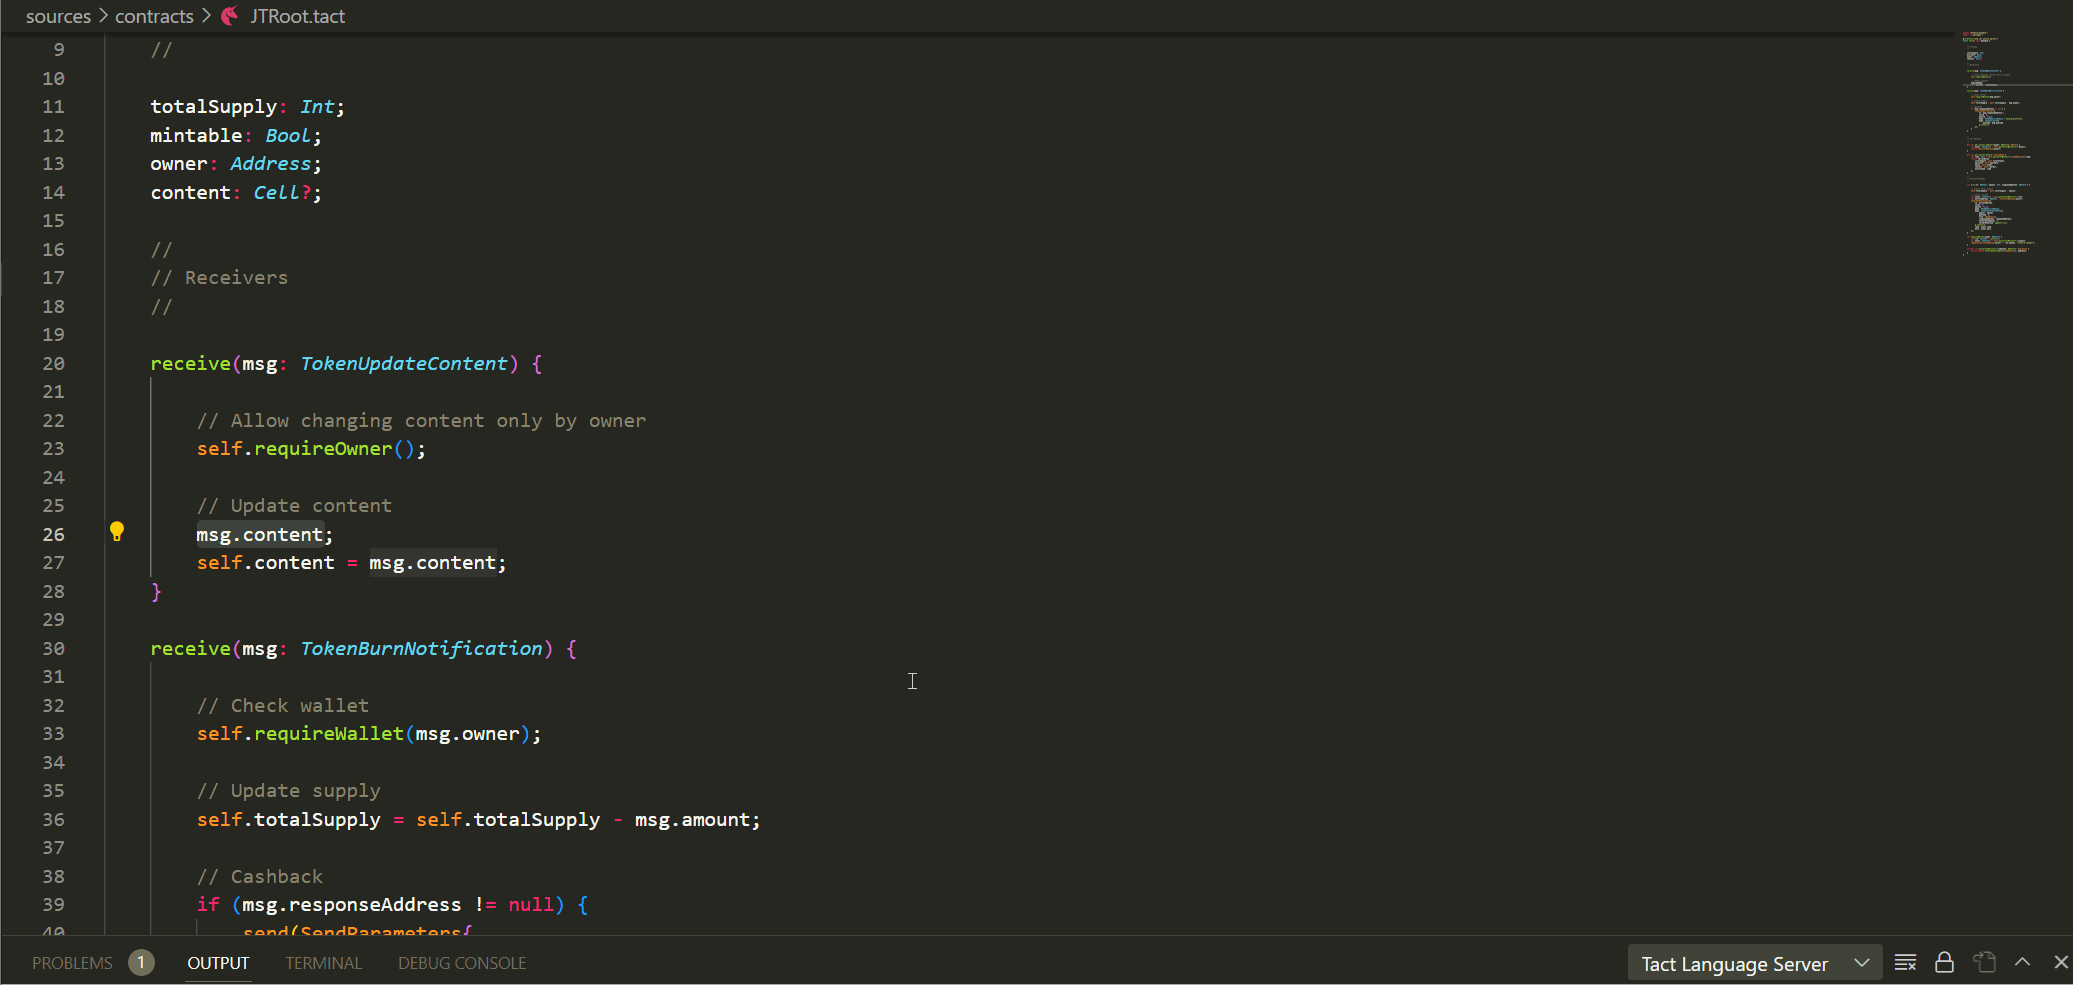2073x985 pixels.
Task: Select the OUTPUT tab
Action: click(x=218, y=963)
